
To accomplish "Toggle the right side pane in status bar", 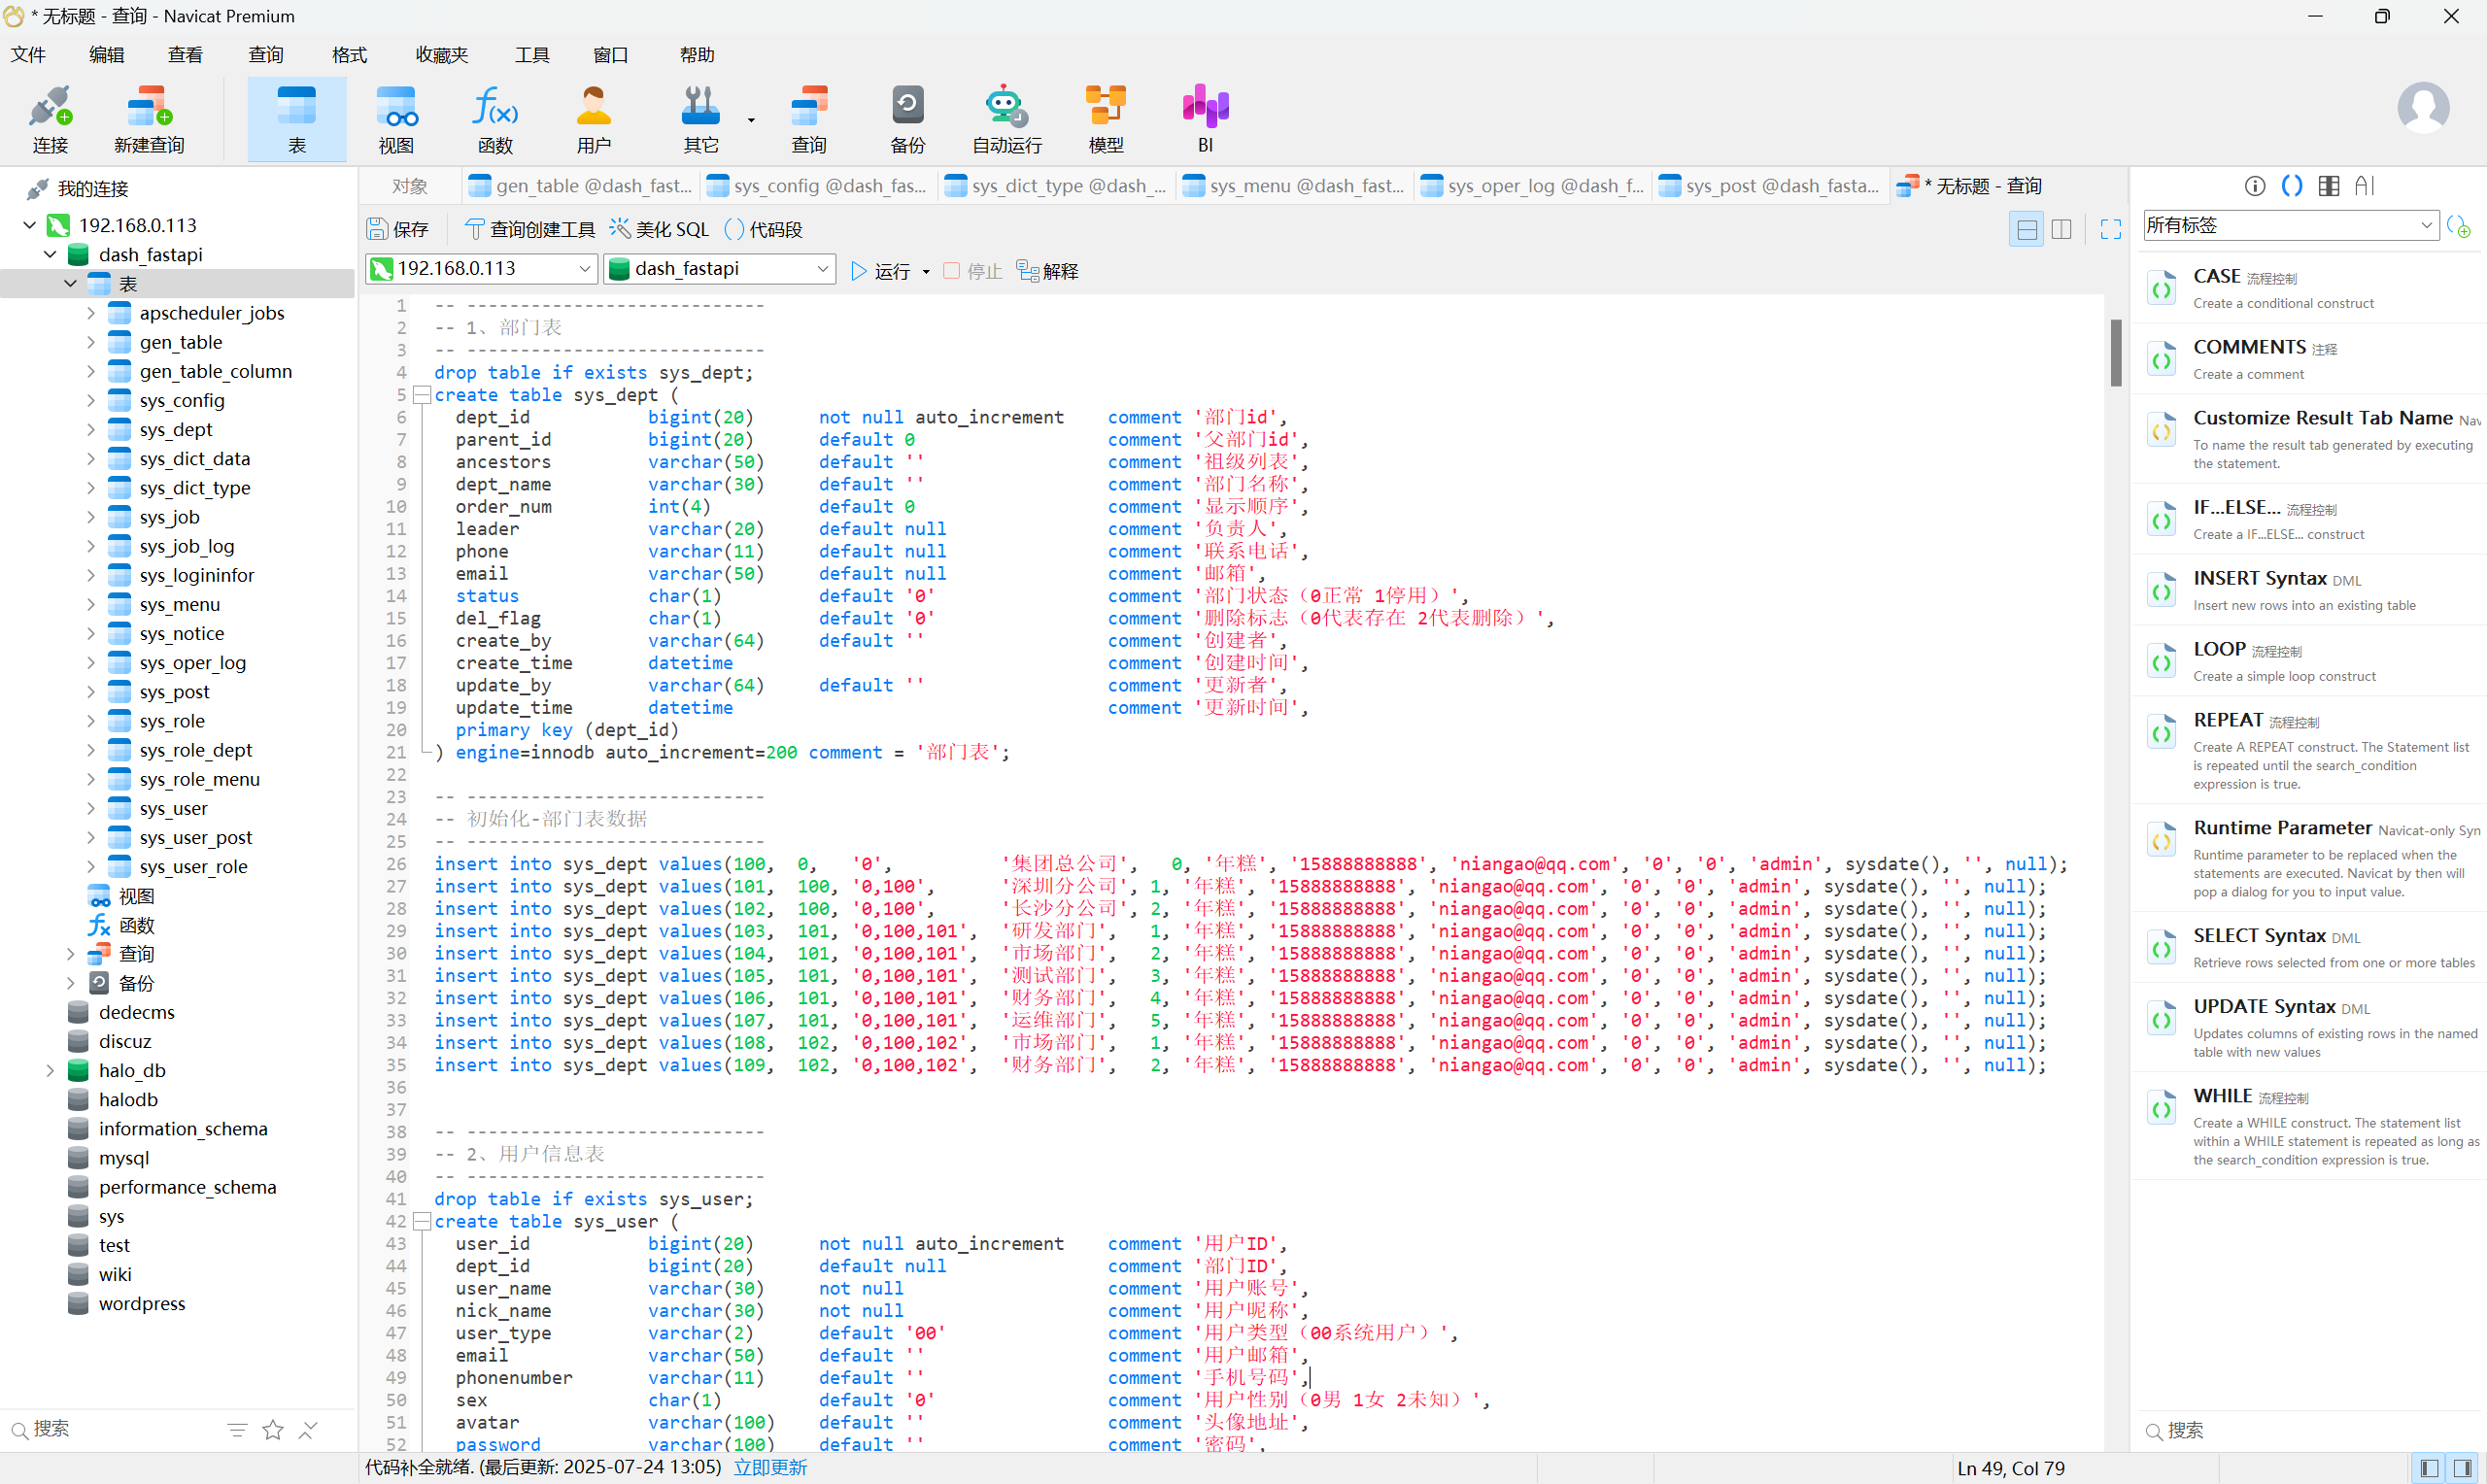I will coord(2462,1468).
